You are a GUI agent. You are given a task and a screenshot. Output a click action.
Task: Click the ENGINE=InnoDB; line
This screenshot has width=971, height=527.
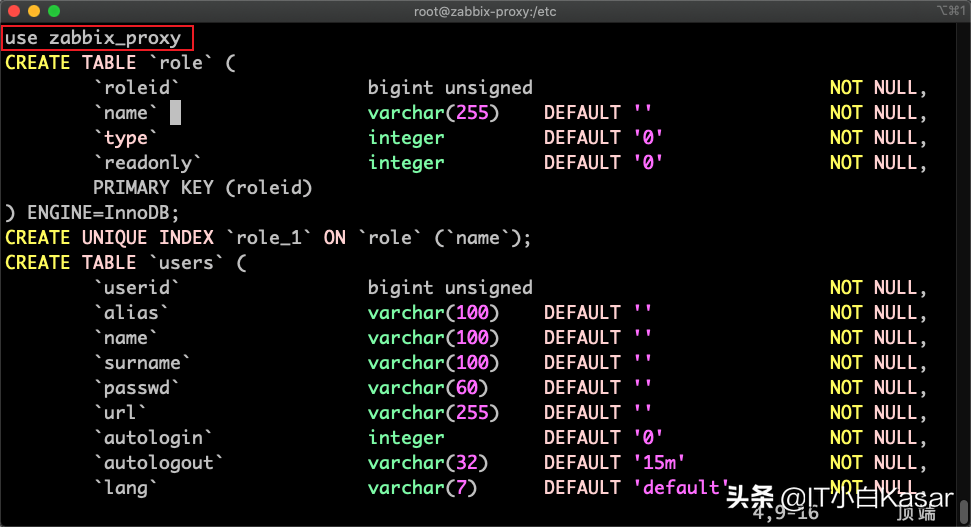point(92,213)
